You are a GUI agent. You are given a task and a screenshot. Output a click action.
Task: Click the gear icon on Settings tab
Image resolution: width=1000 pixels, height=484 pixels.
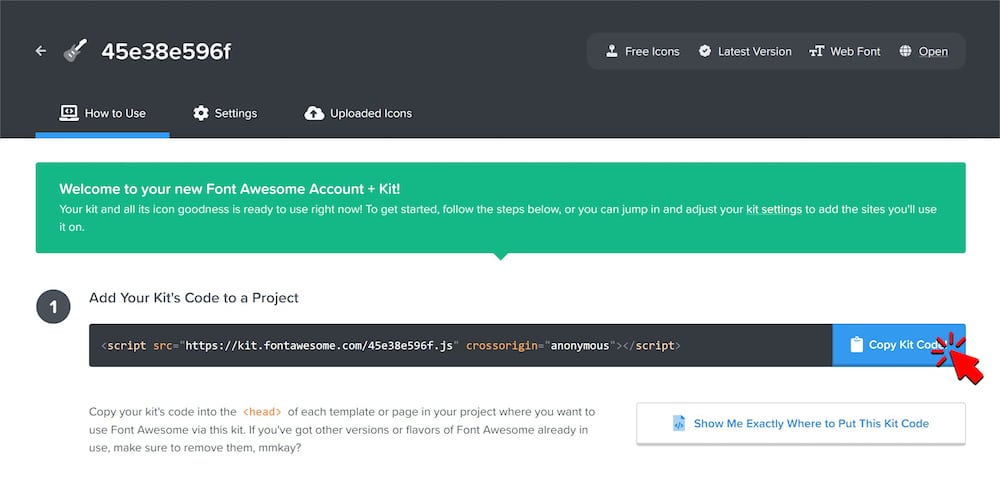200,113
